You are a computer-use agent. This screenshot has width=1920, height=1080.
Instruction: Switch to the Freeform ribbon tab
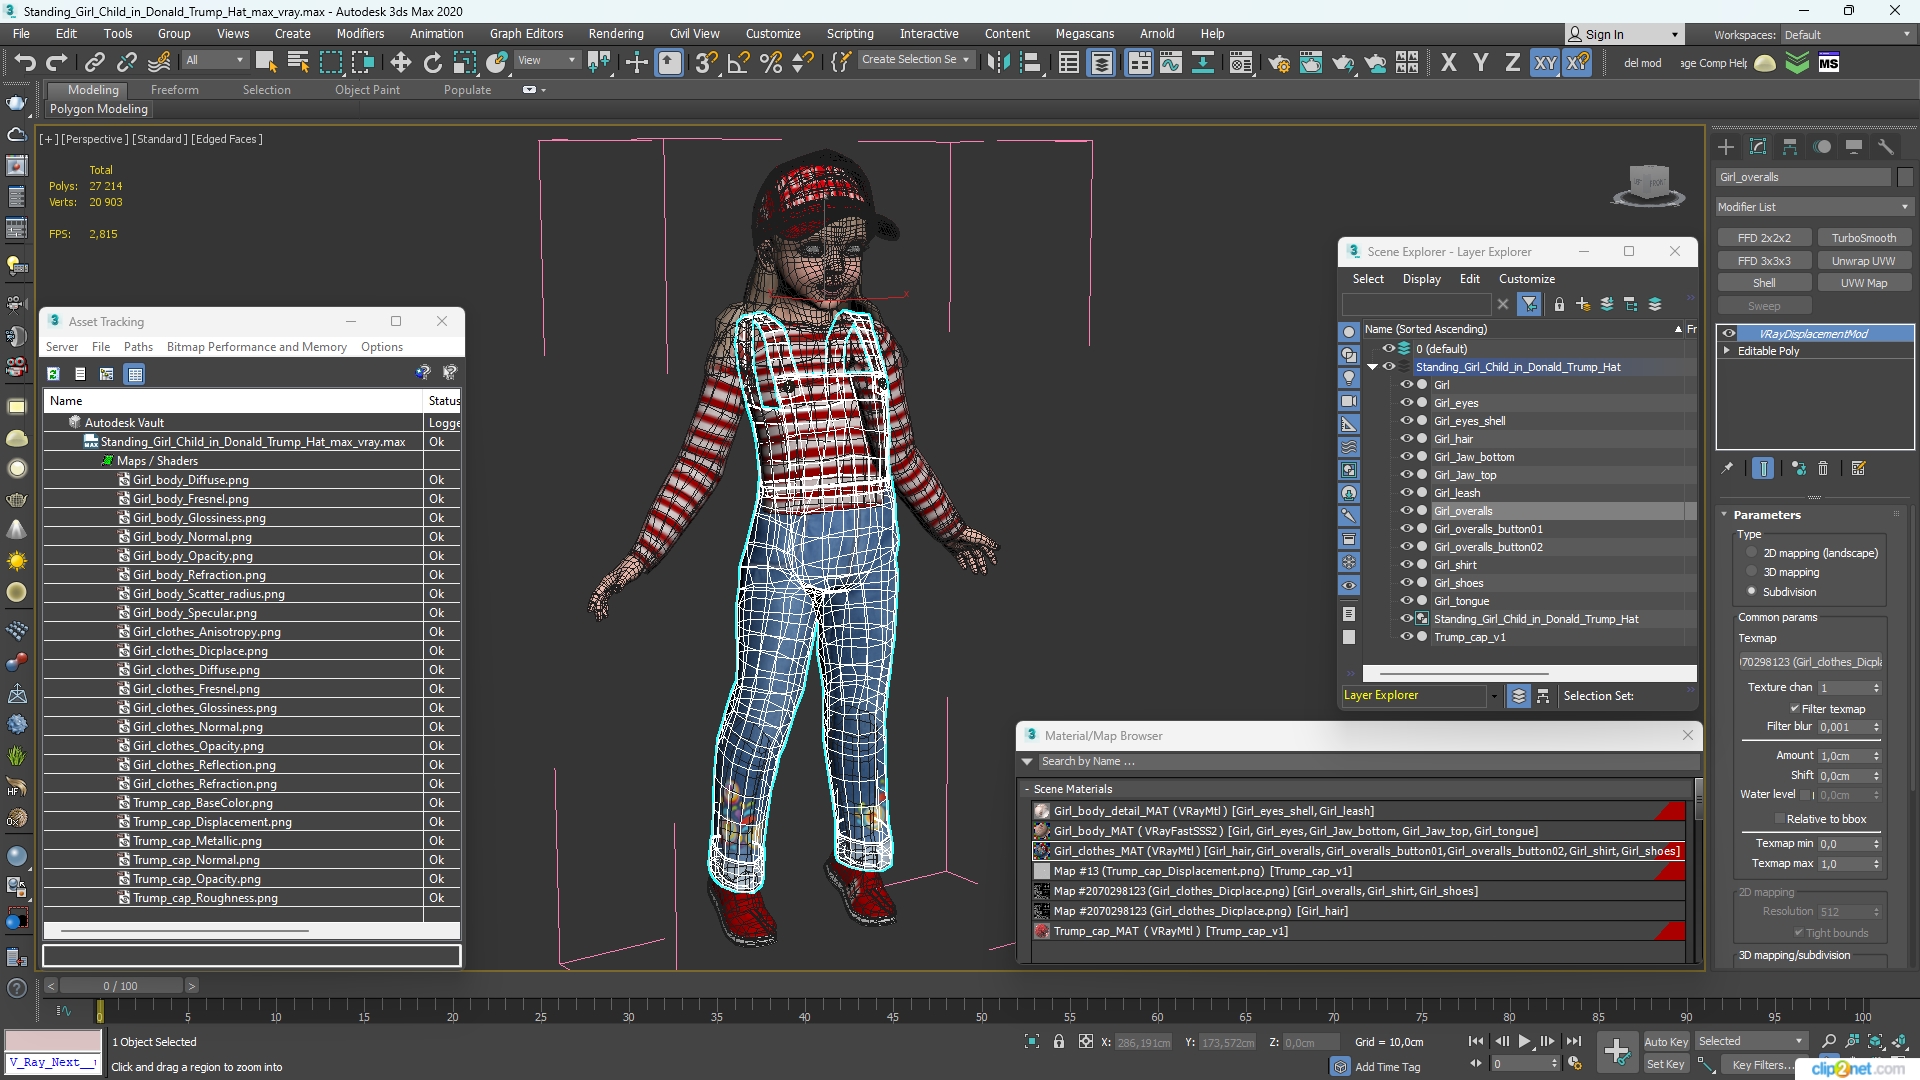(x=174, y=90)
